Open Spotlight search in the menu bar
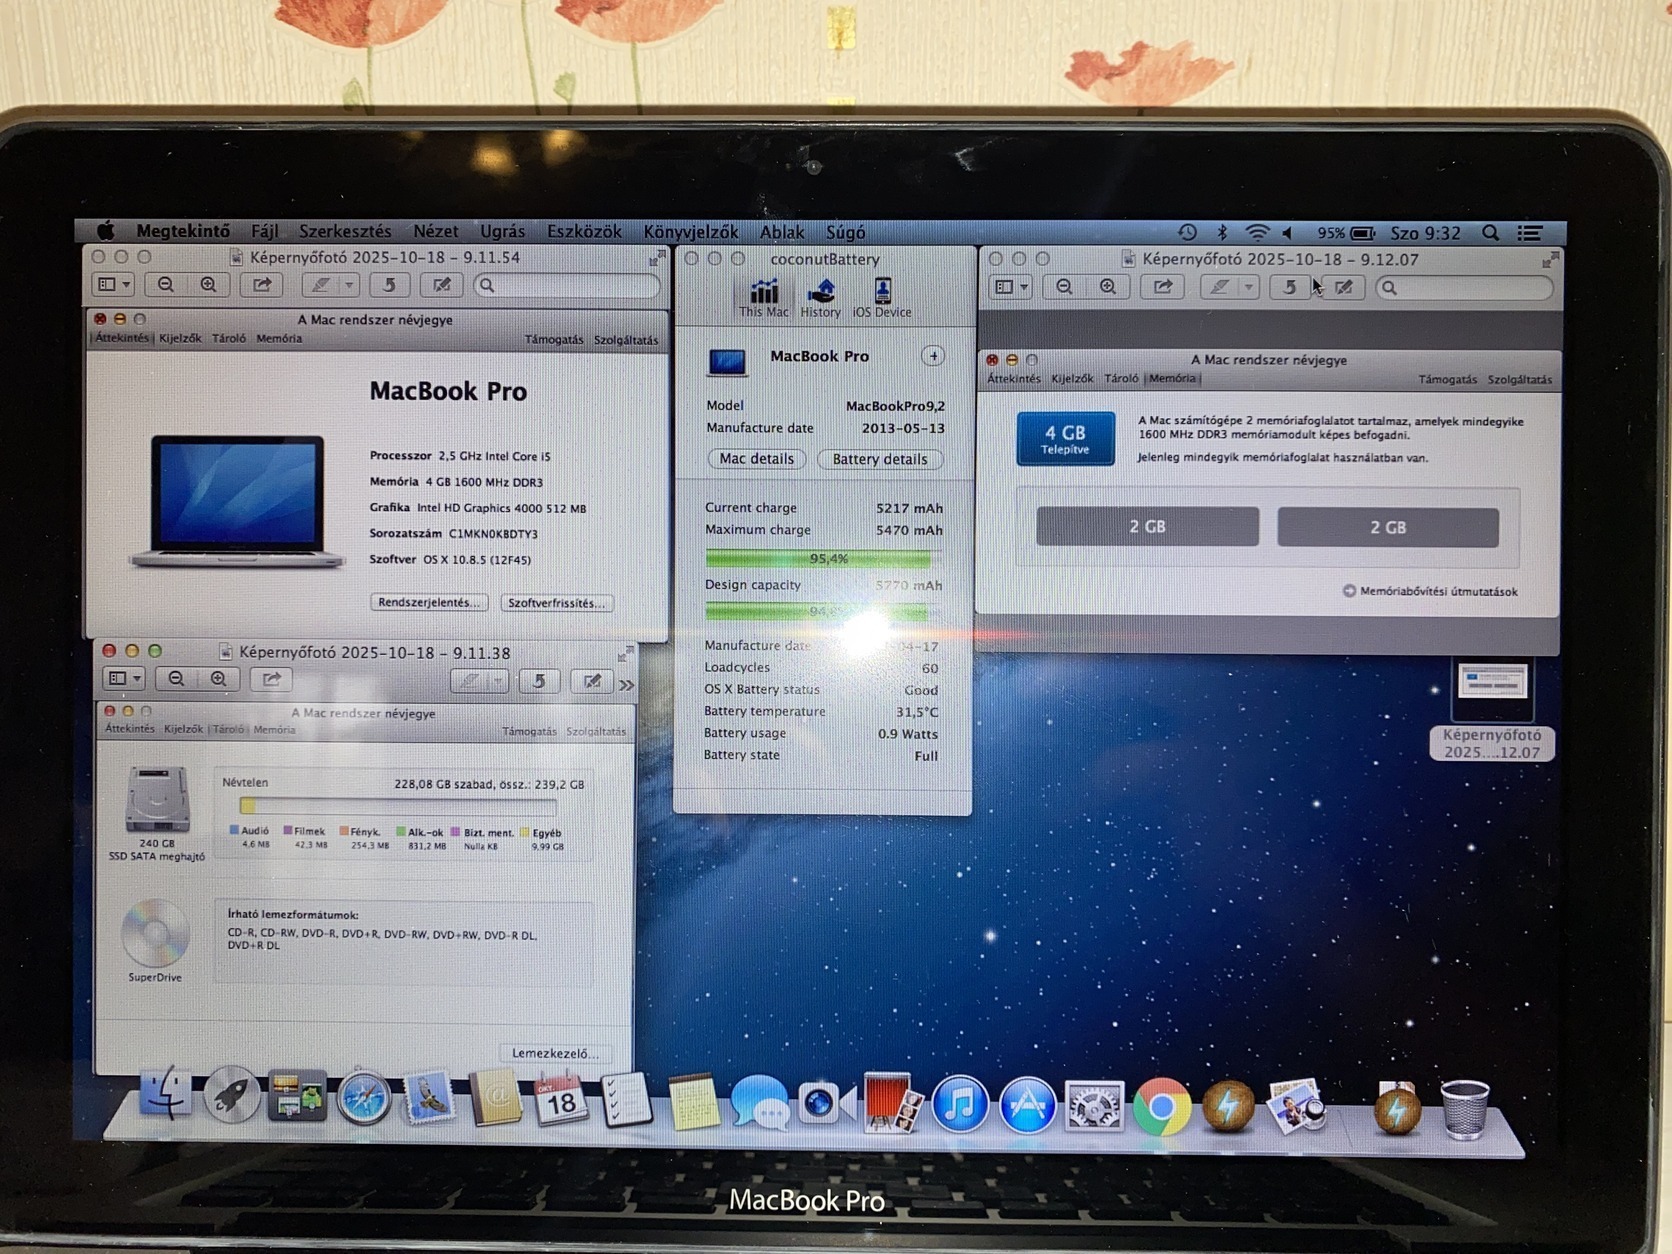 pyautogui.click(x=1490, y=233)
